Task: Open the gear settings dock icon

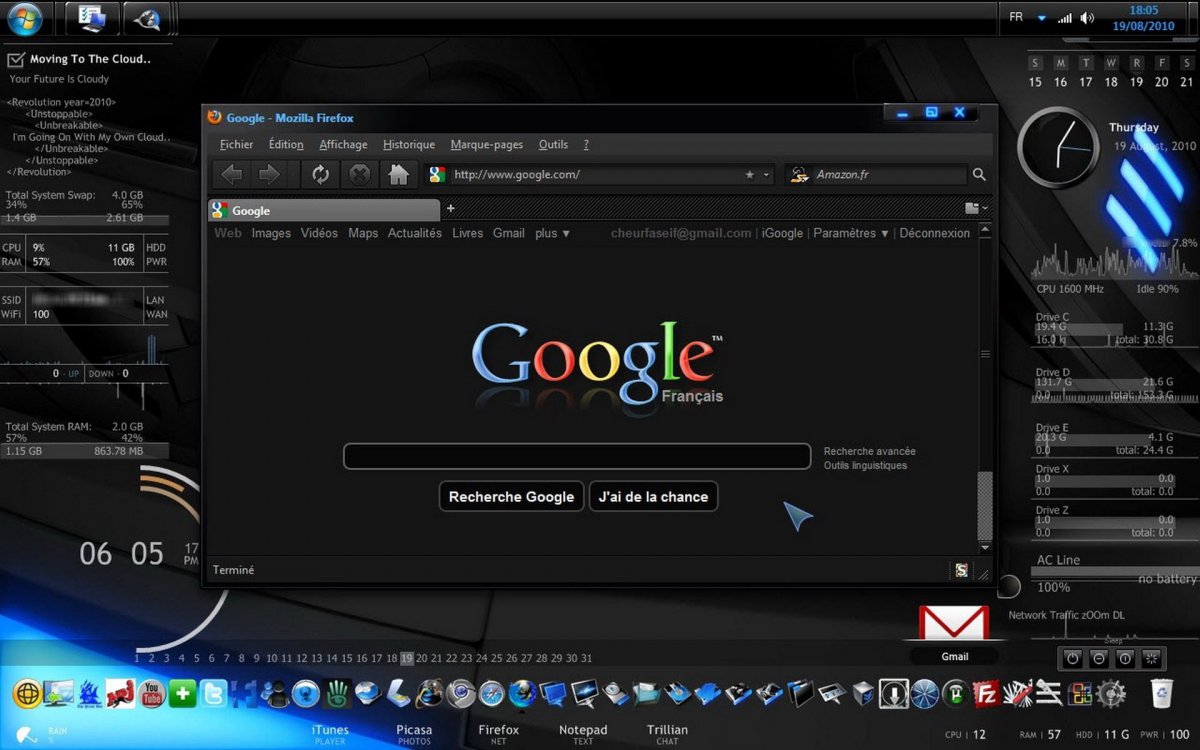Action: pyautogui.click(x=1111, y=693)
